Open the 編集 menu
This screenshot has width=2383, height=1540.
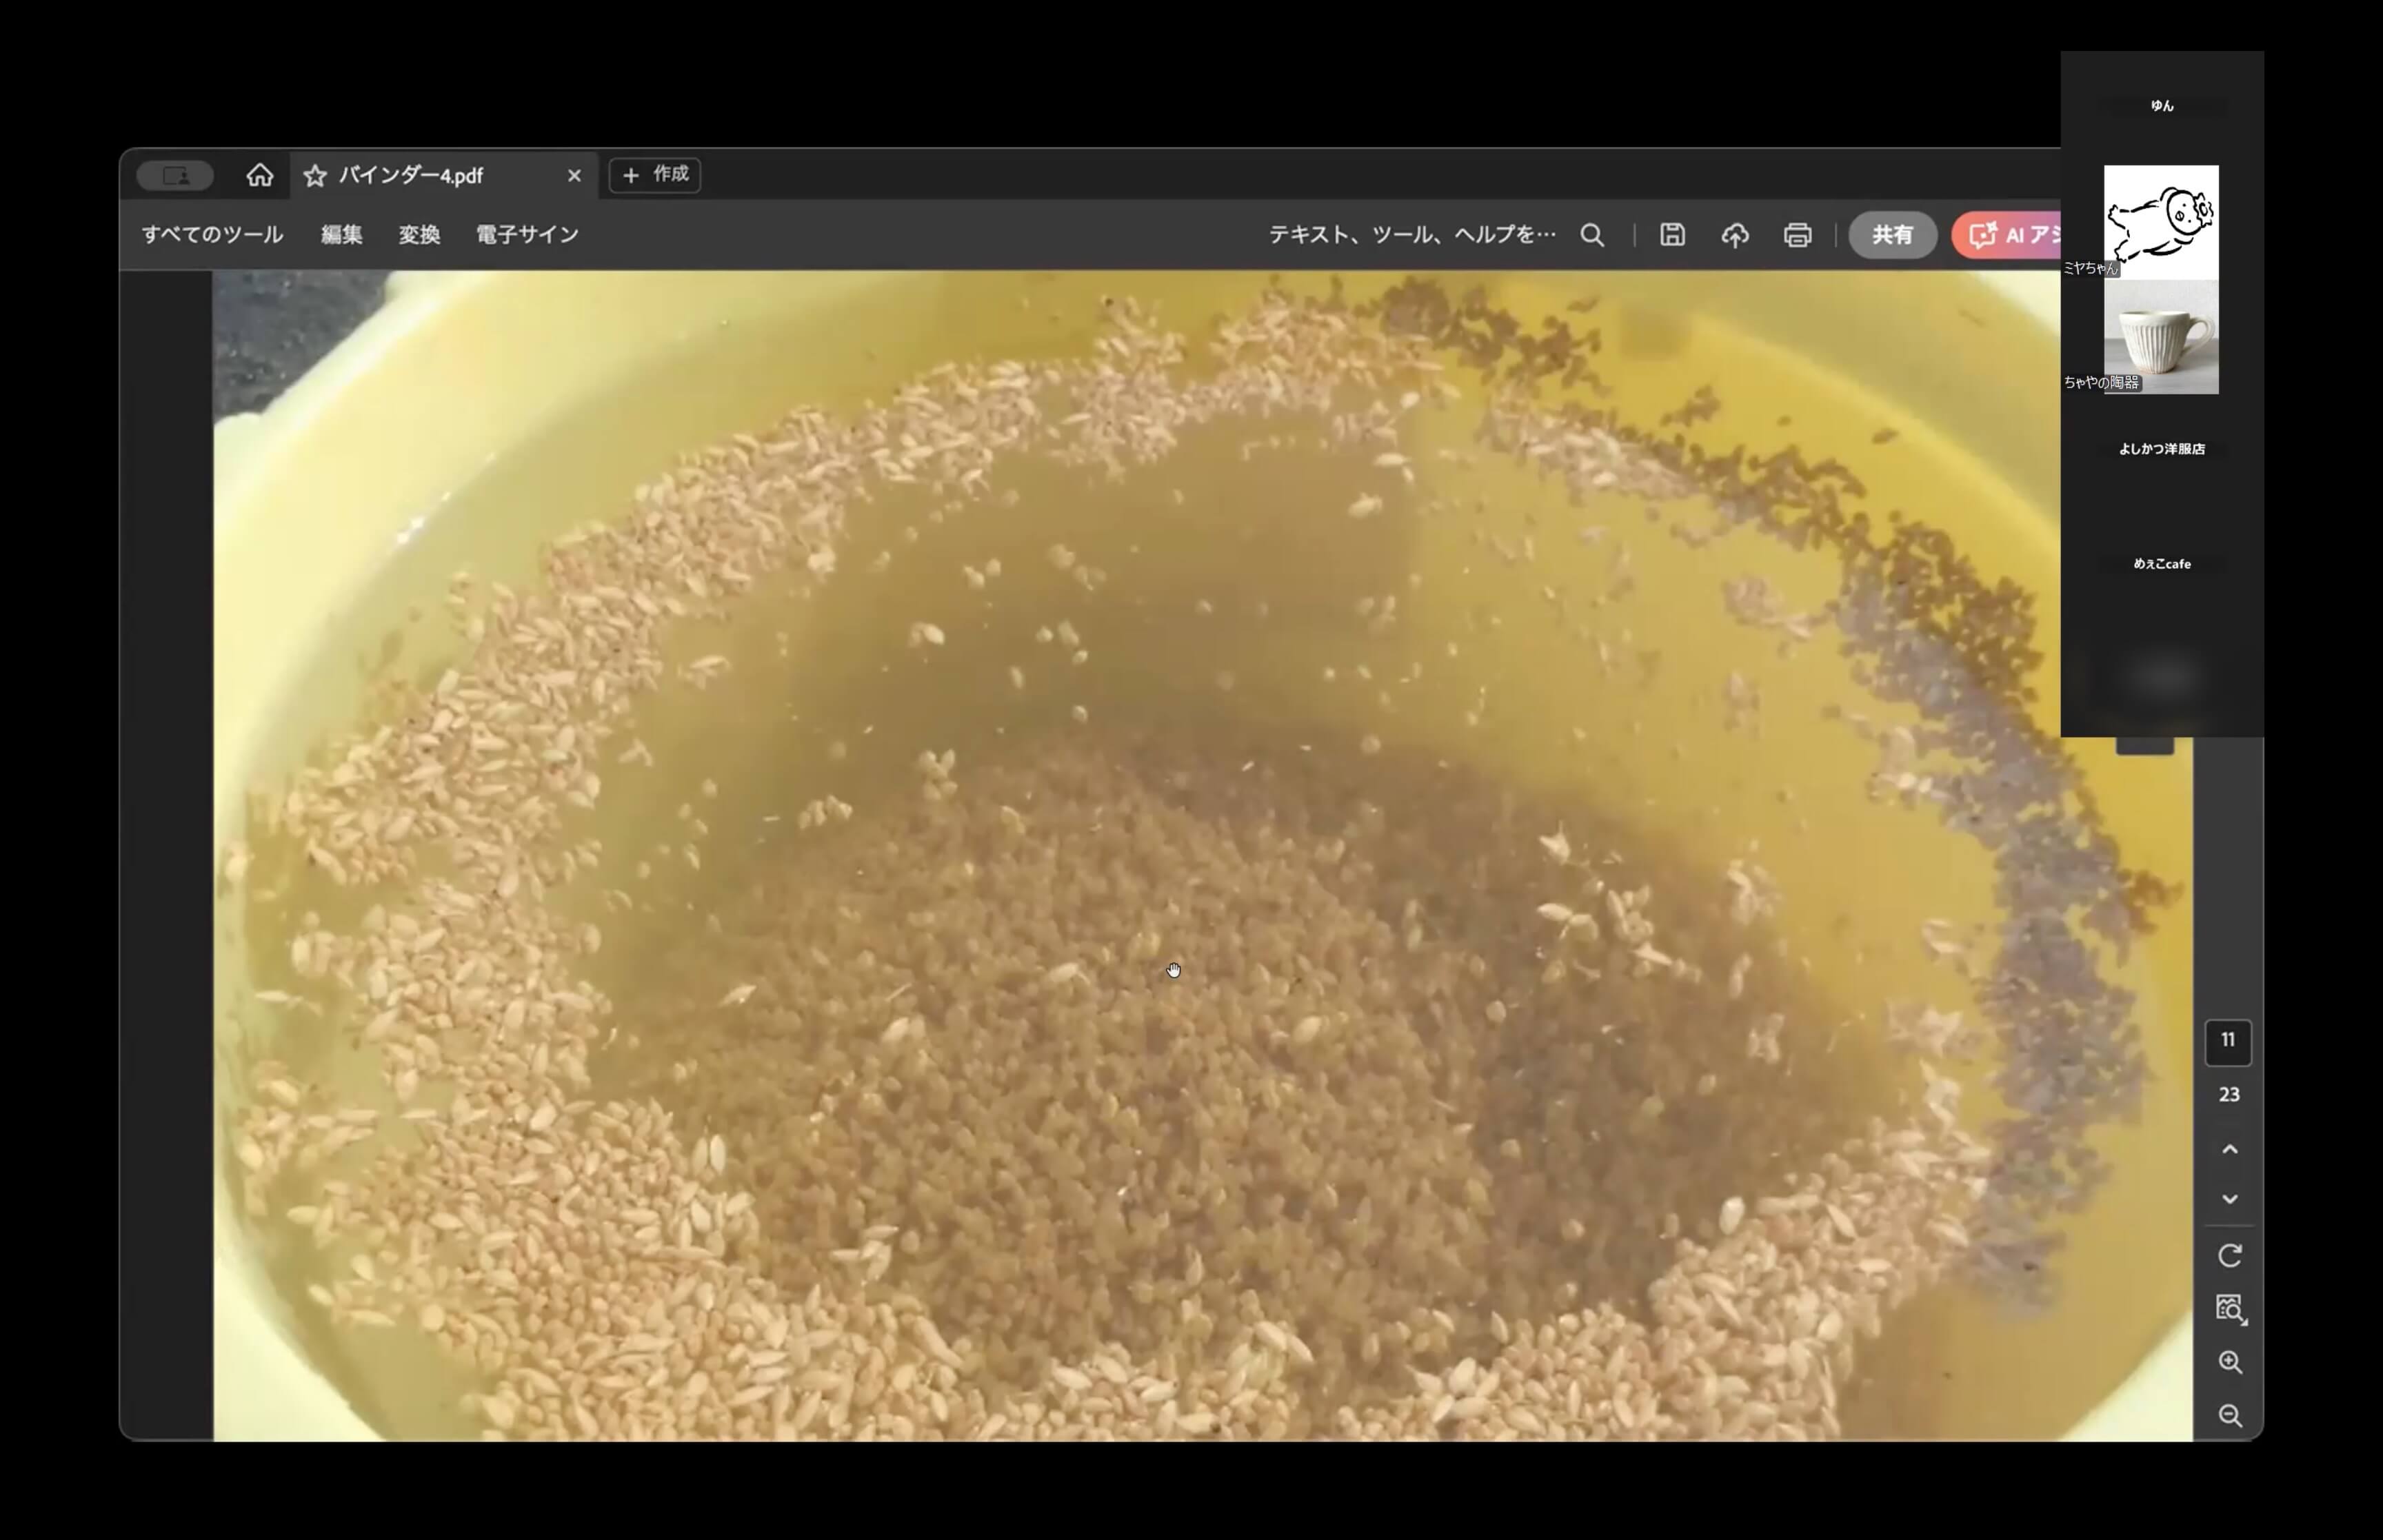coord(341,235)
